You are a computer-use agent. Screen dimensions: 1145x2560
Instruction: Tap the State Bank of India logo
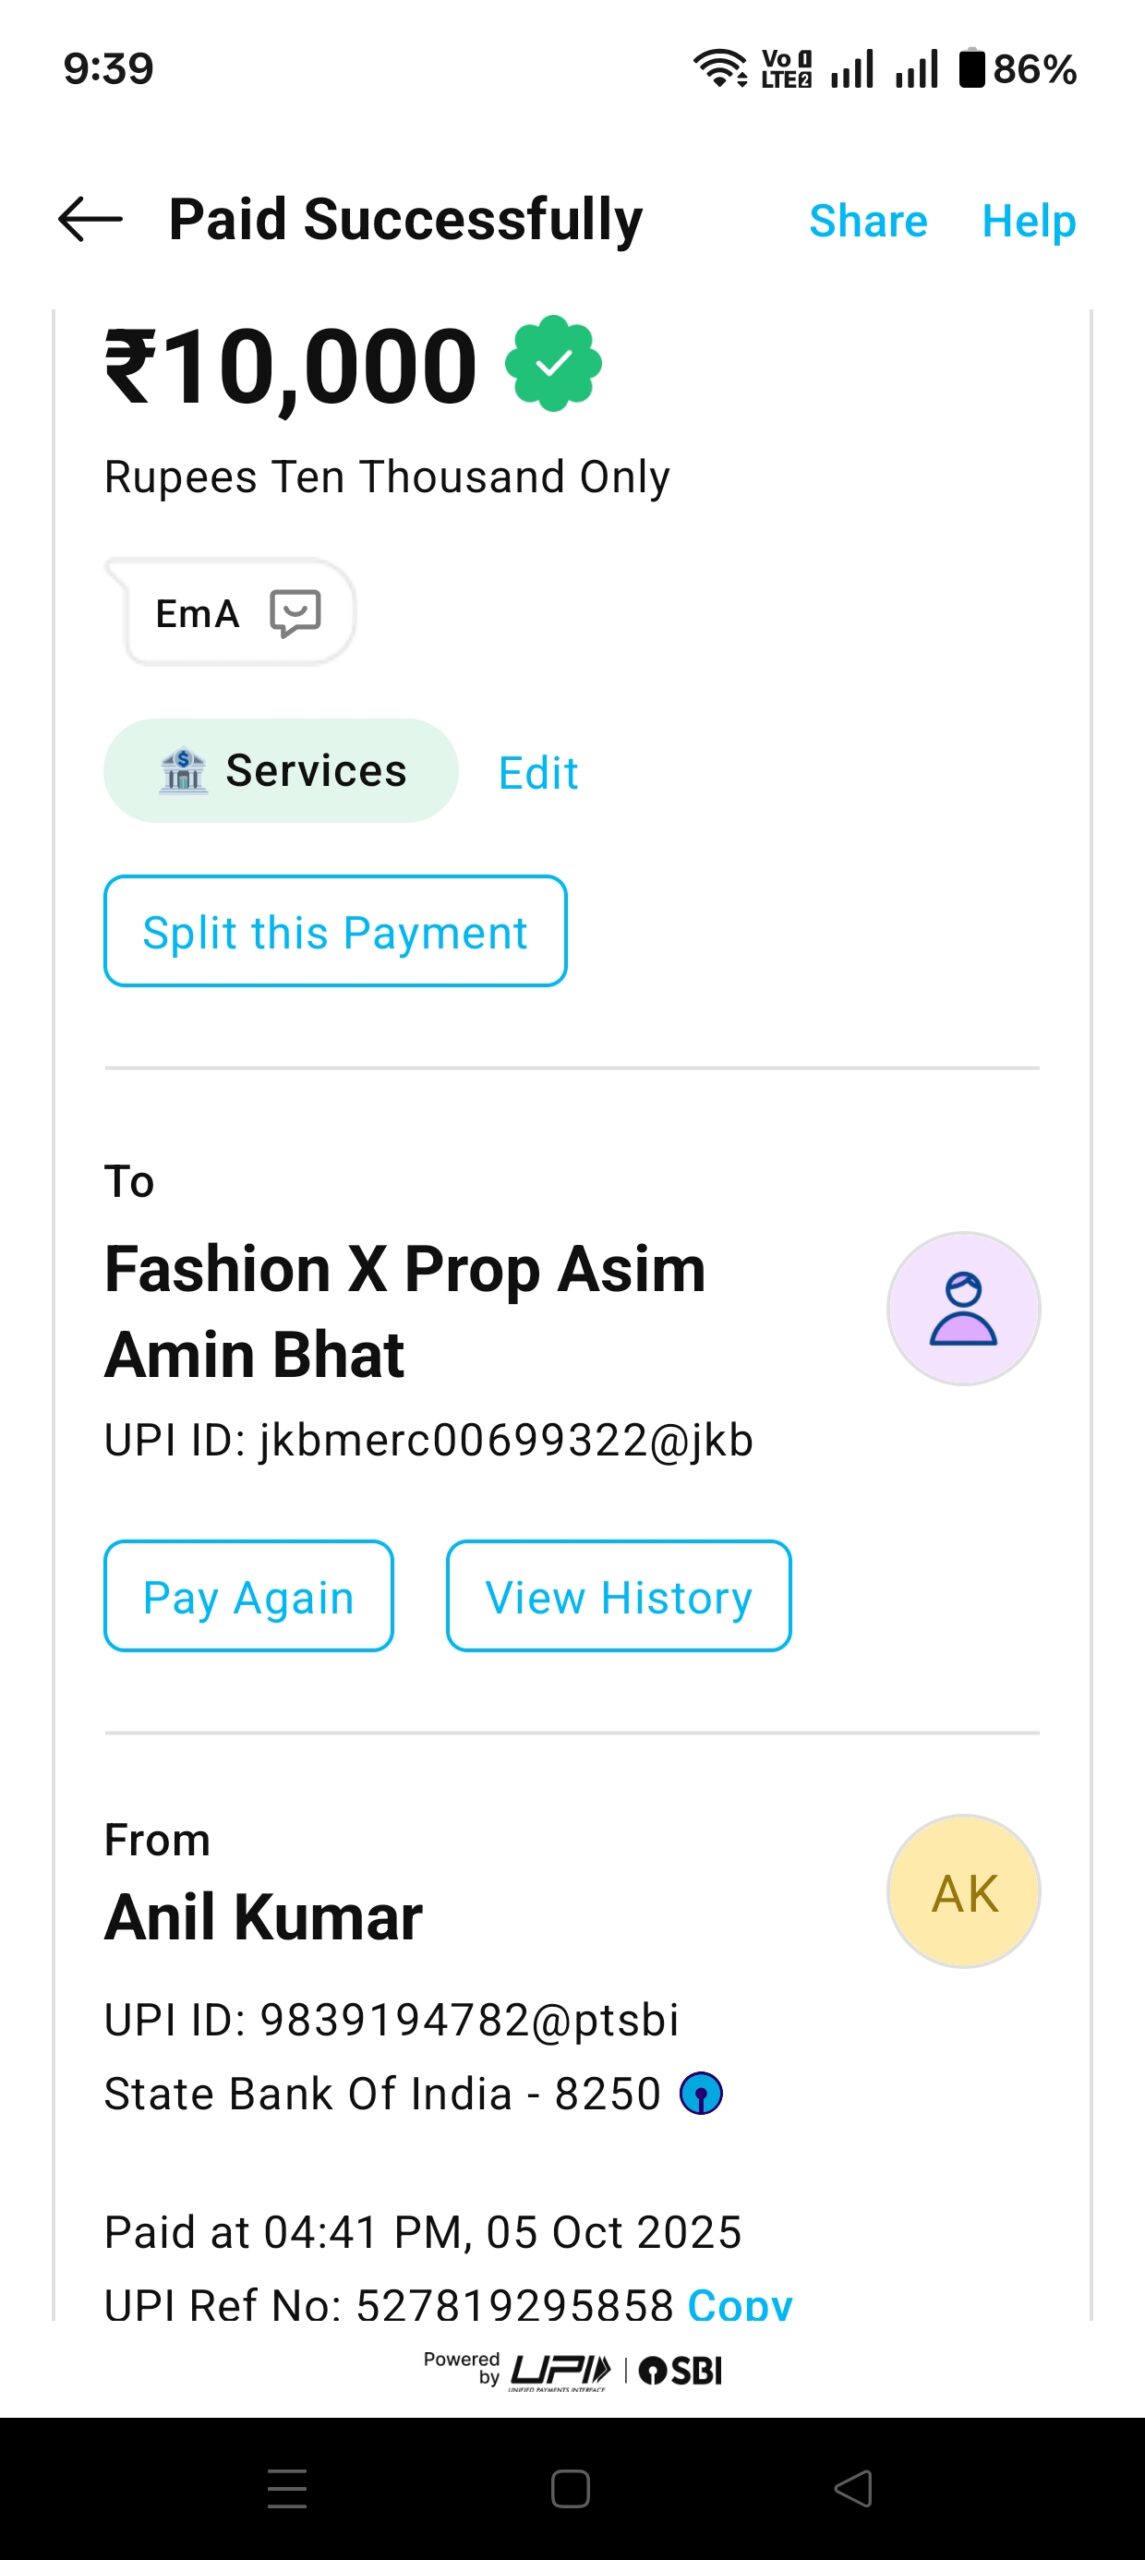point(701,2093)
